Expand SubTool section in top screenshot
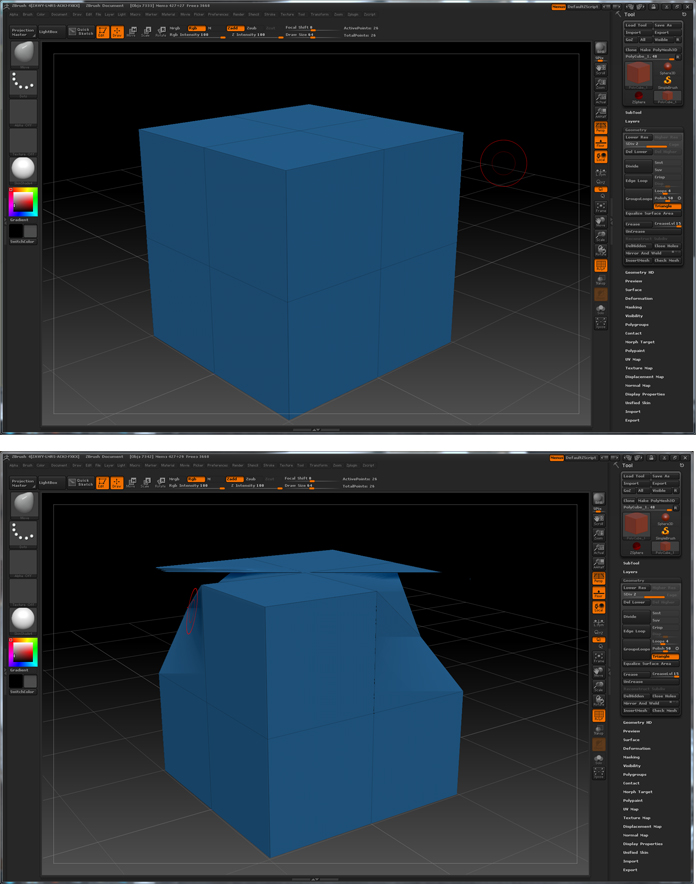Image resolution: width=696 pixels, height=890 pixels. tap(634, 112)
